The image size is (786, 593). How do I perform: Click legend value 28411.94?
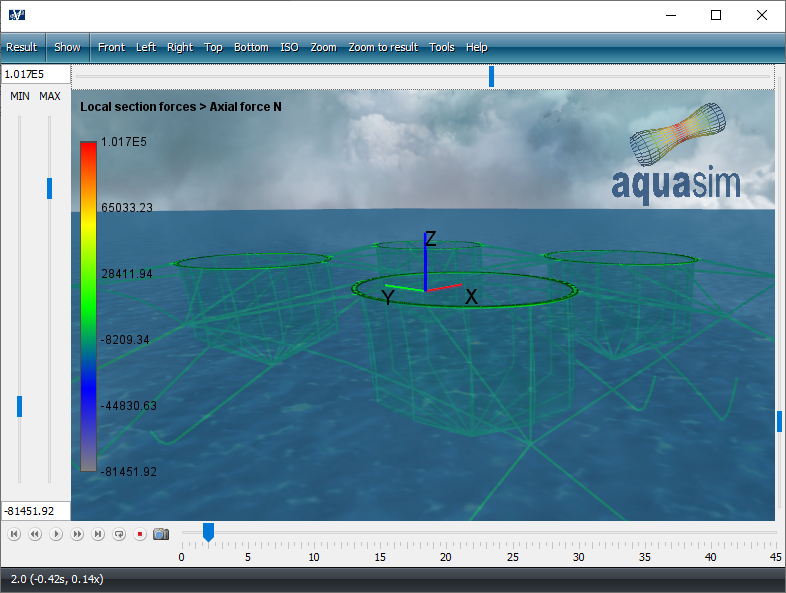point(127,274)
